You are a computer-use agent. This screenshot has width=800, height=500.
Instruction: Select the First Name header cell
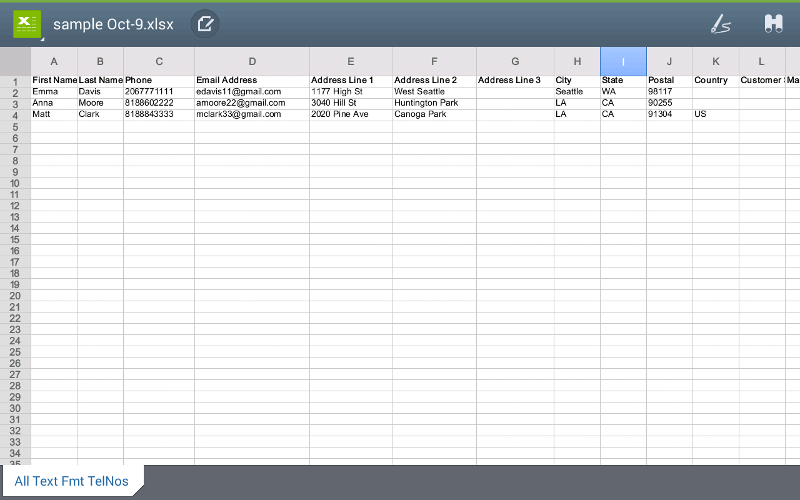[54, 80]
